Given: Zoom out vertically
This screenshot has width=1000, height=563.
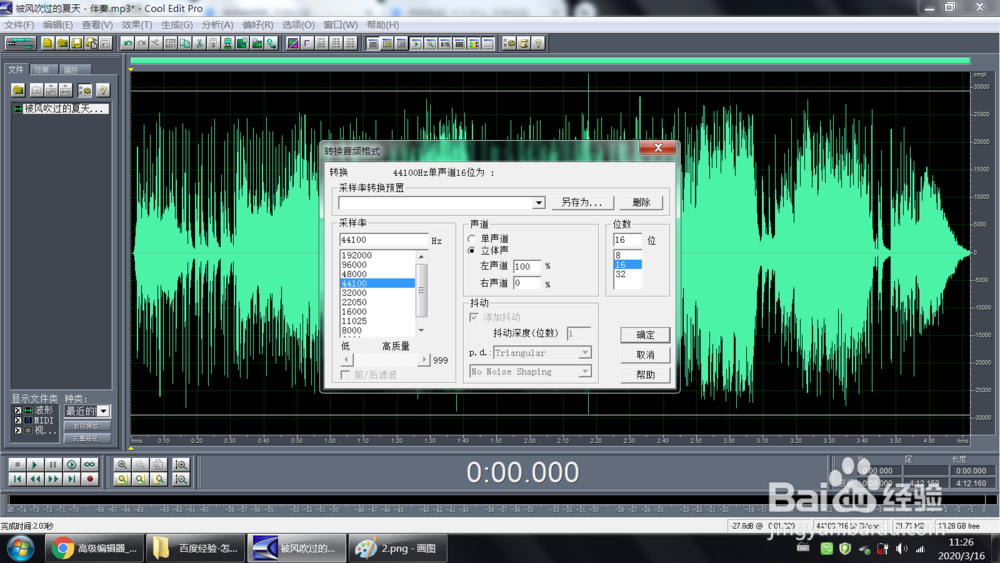Looking at the screenshot, I should (x=181, y=479).
